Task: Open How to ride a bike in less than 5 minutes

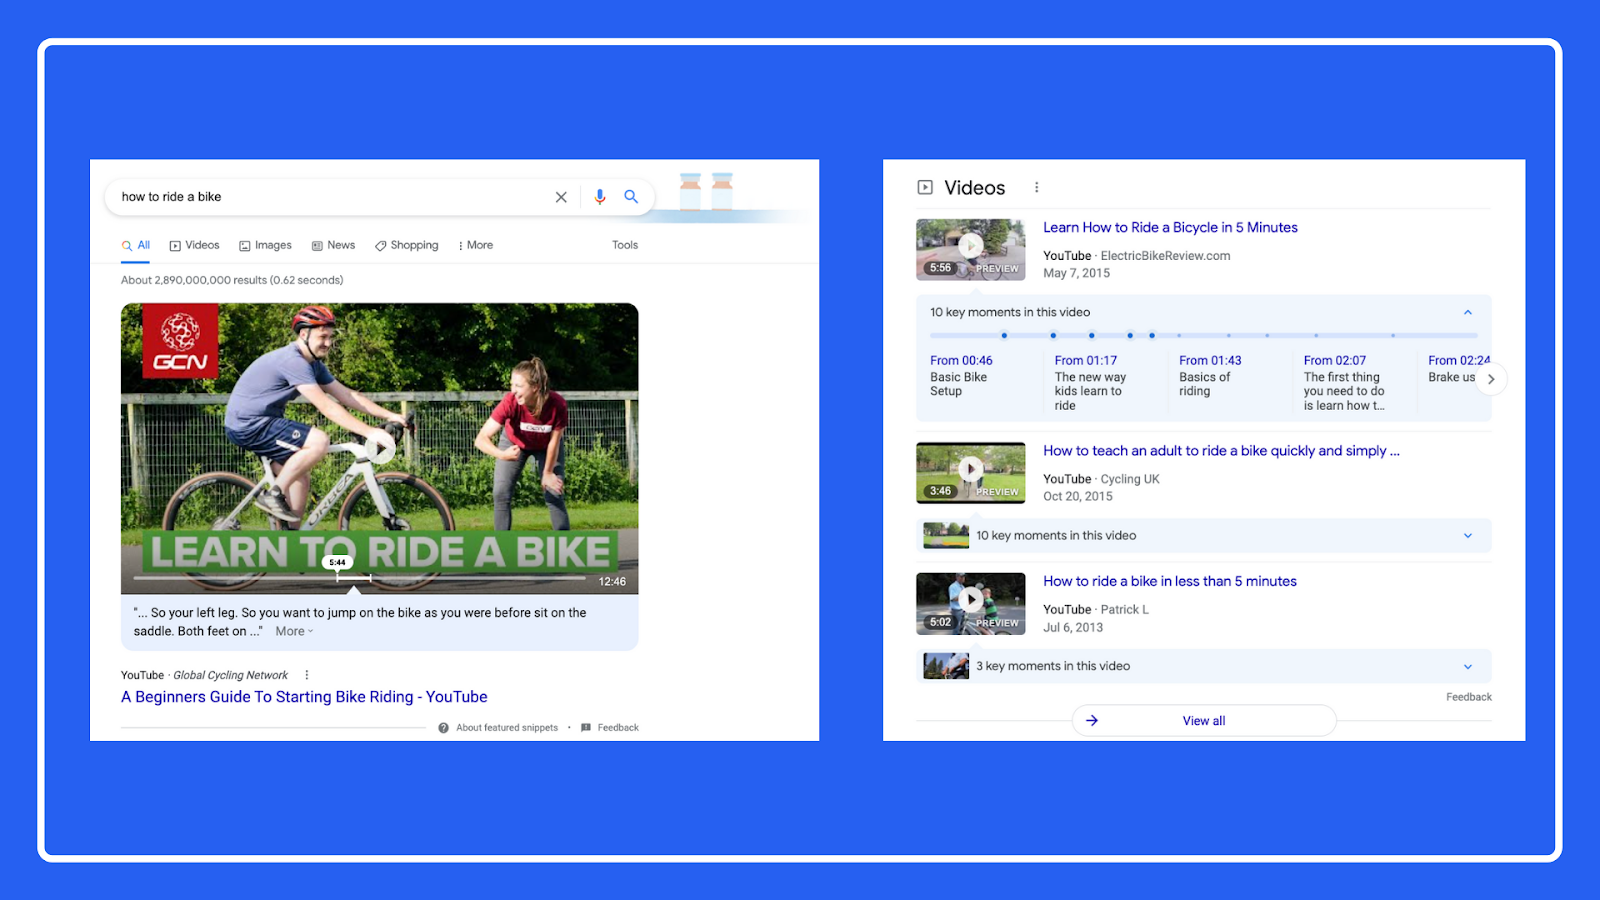Action: point(1170,581)
